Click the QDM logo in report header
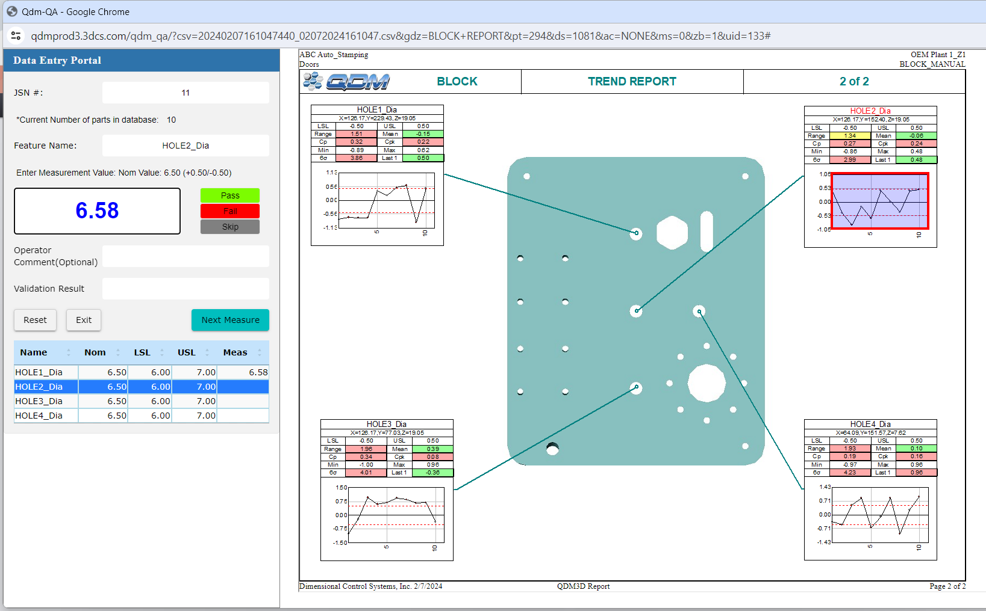Screen dimensions: 986x611 click(x=347, y=82)
